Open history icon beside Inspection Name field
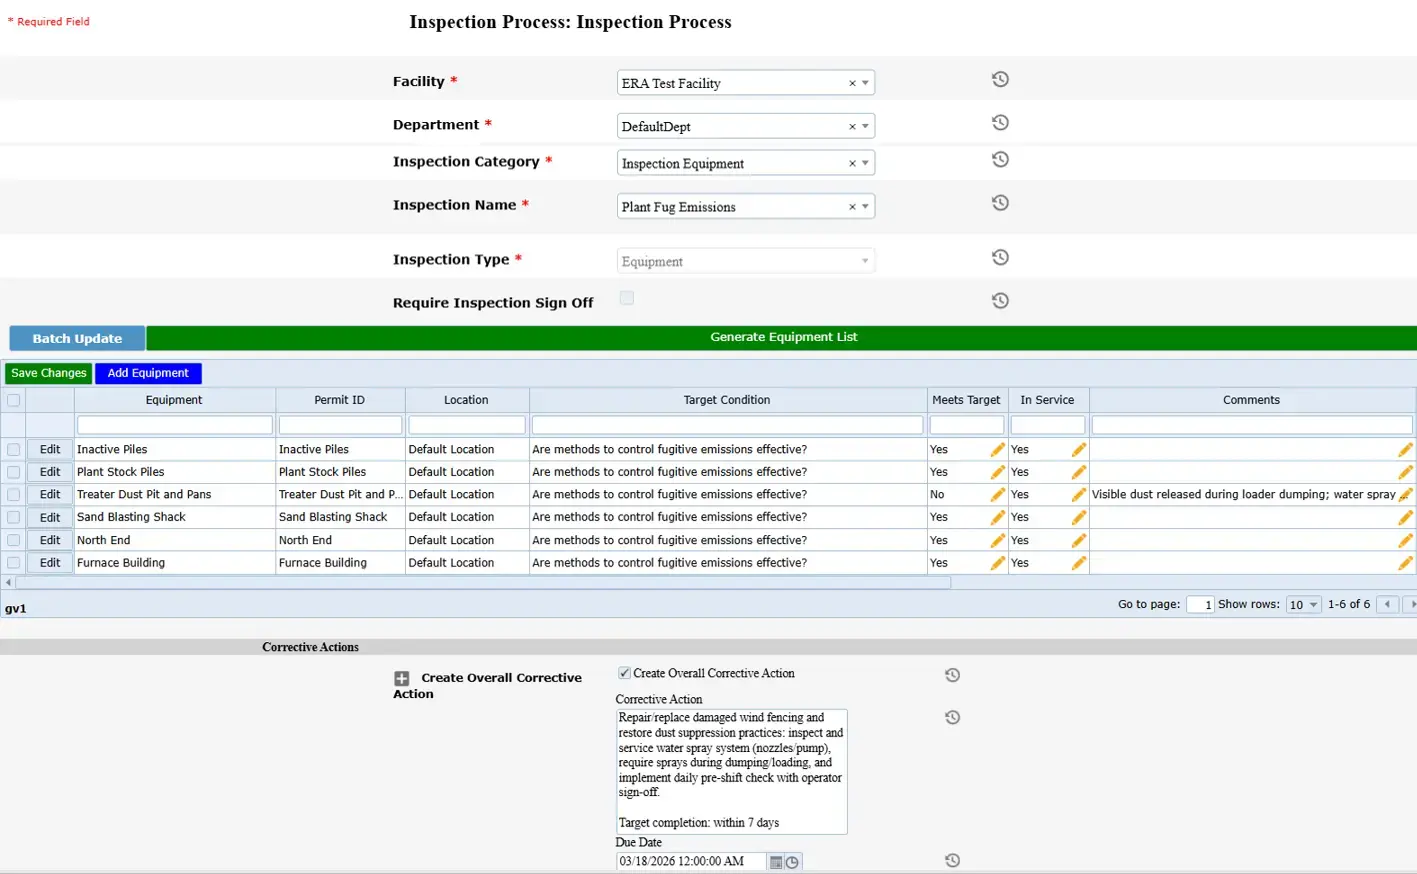 999,203
